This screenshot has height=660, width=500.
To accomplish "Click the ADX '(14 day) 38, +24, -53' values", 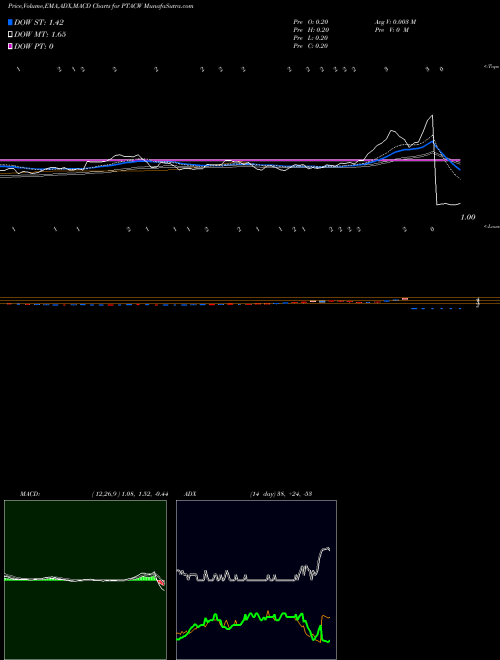I will pyautogui.click(x=281, y=494).
